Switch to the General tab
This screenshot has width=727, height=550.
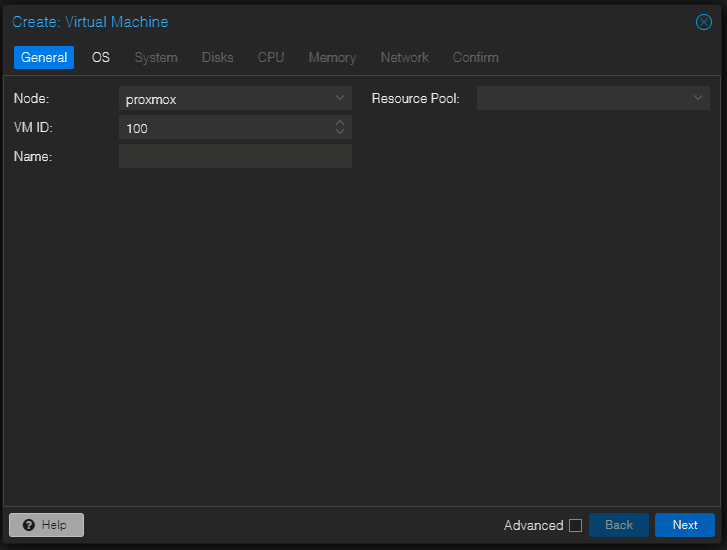(44, 58)
